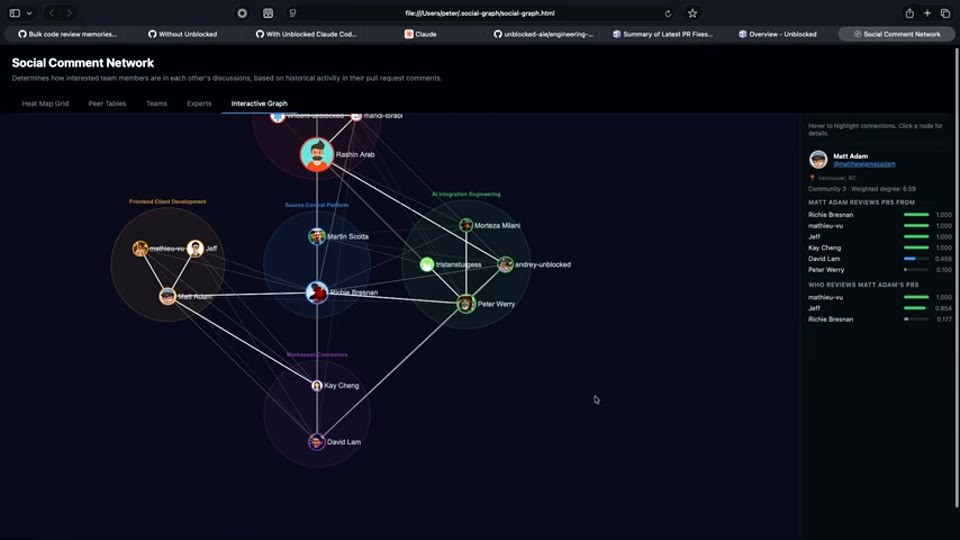Open the browser share icon
Image resolution: width=960 pixels, height=540 pixels.
pos(910,13)
